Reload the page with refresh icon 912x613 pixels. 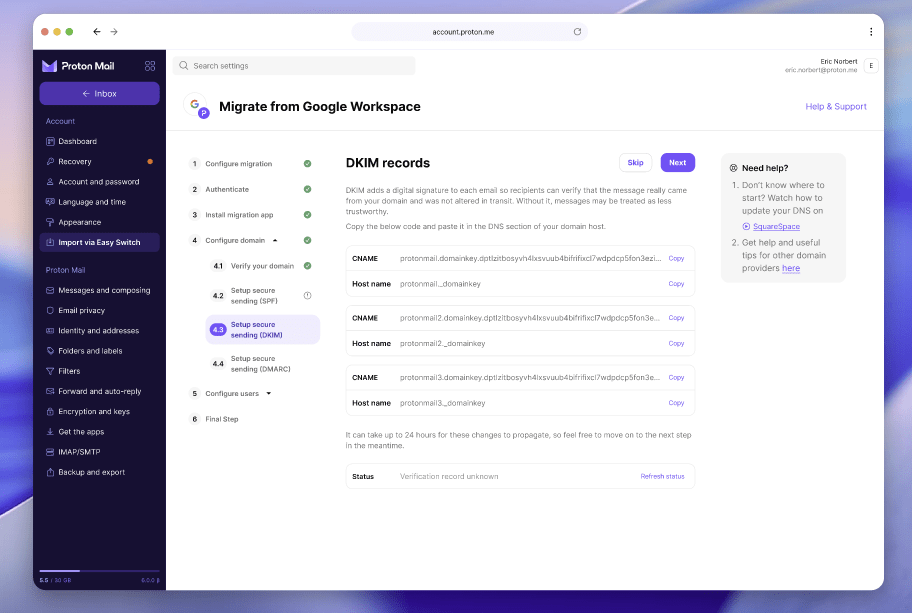click(x=577, y=31)
